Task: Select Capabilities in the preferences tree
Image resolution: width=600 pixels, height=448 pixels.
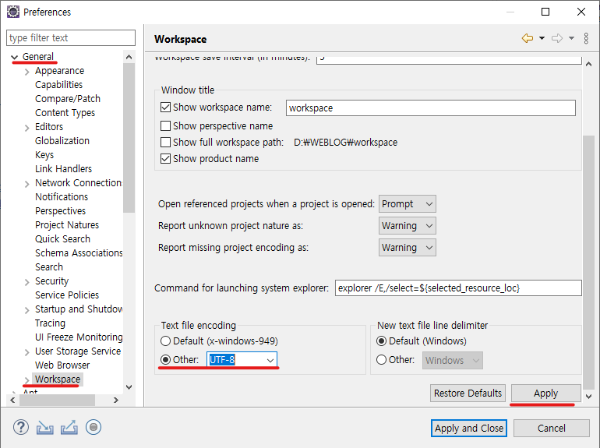Action: tap(59, 85)
